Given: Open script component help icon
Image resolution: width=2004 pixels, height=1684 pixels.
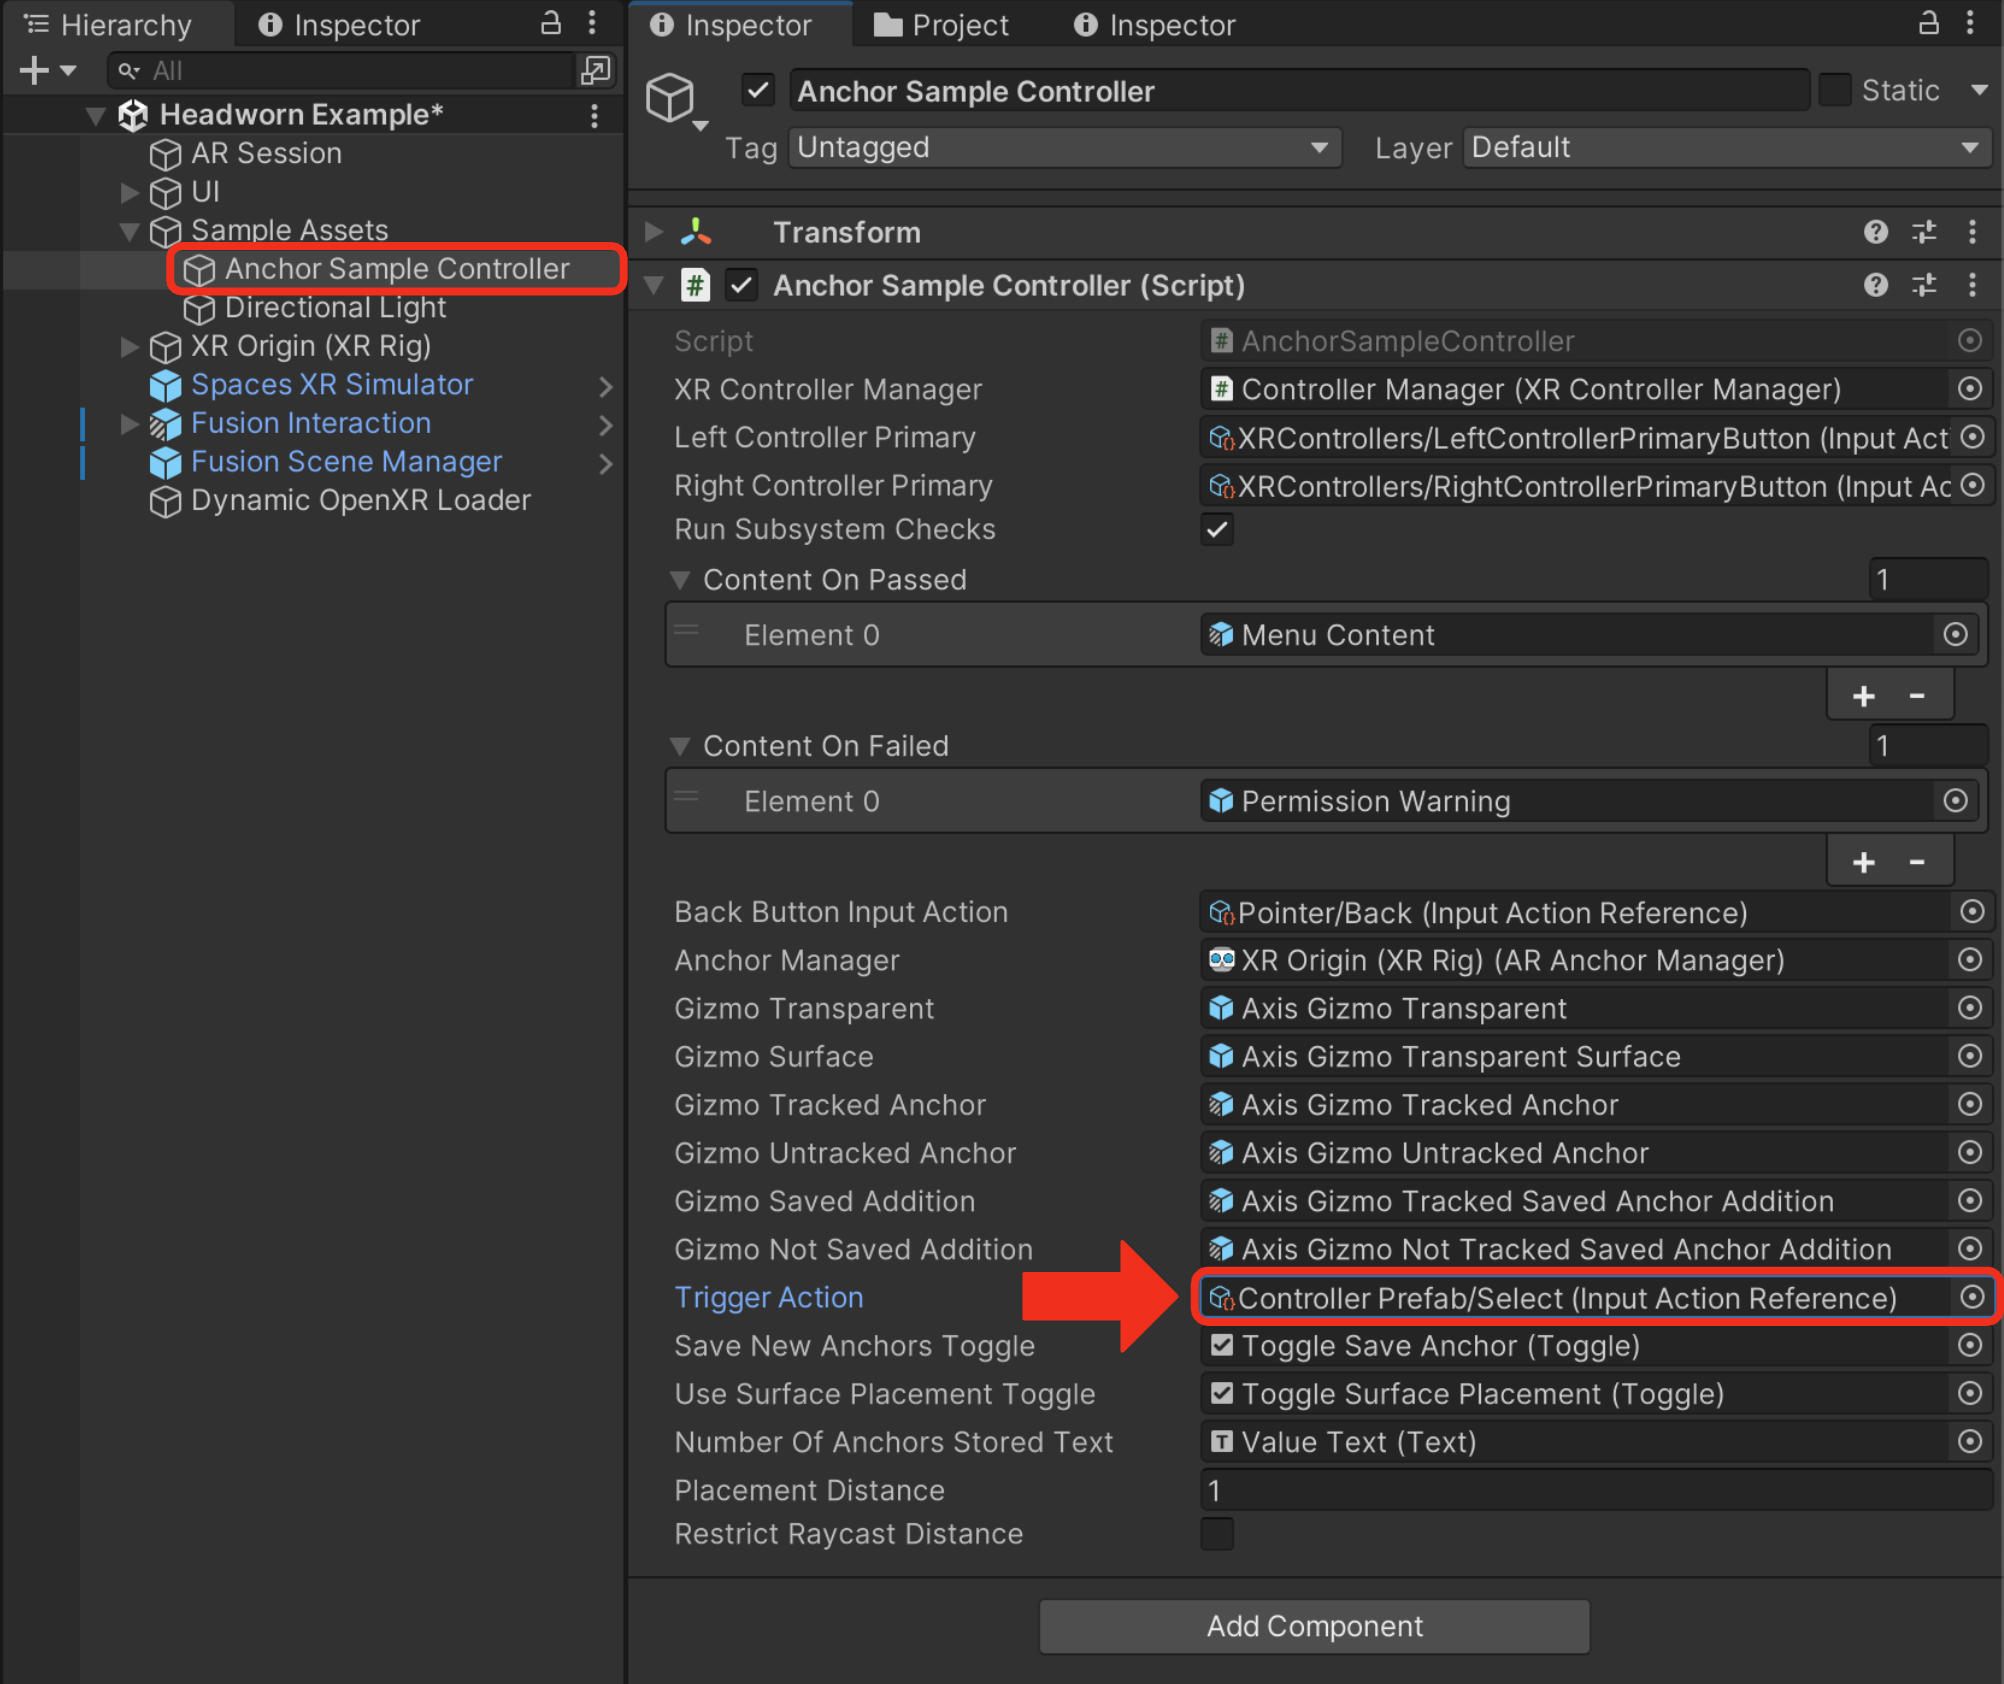Looking at the screenshot, I should (x=1876, y=286).
